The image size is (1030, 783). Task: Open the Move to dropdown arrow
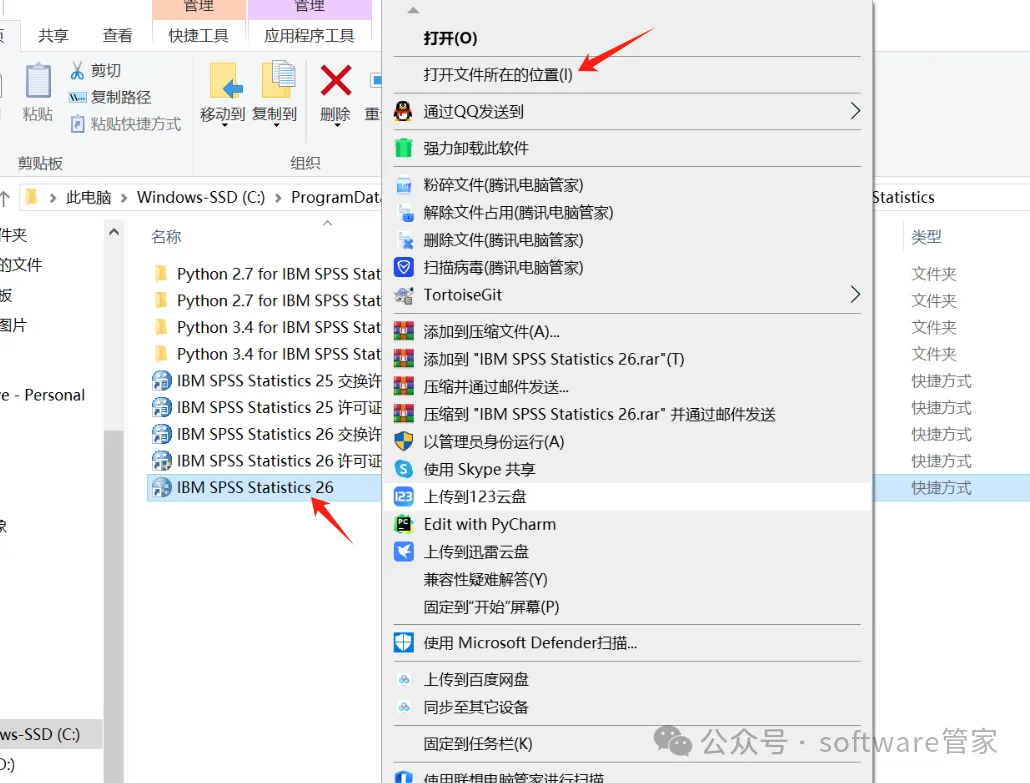[224, 125]
